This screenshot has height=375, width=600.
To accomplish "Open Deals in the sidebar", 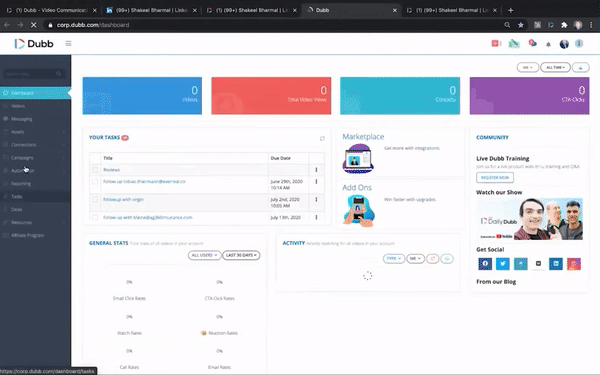I will 35,209.
